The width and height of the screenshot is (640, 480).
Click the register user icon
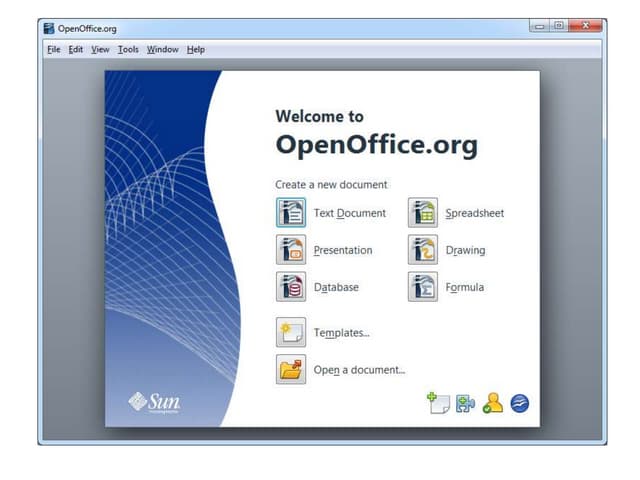pos(493,404)
